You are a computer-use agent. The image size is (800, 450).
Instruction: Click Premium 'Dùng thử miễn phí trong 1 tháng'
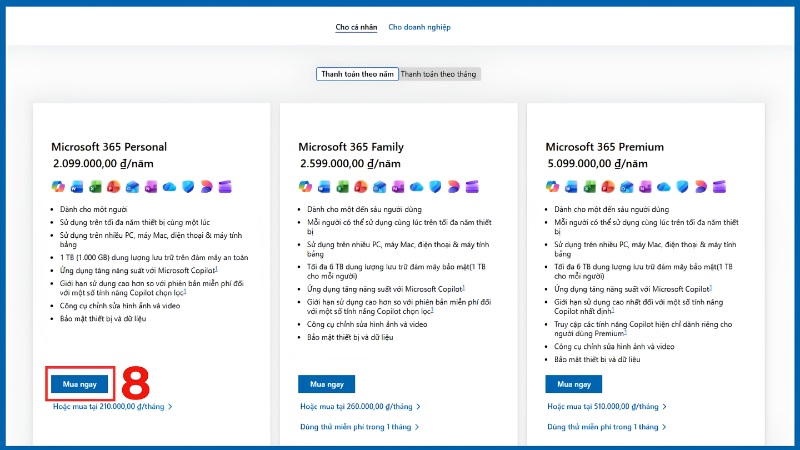607,427
